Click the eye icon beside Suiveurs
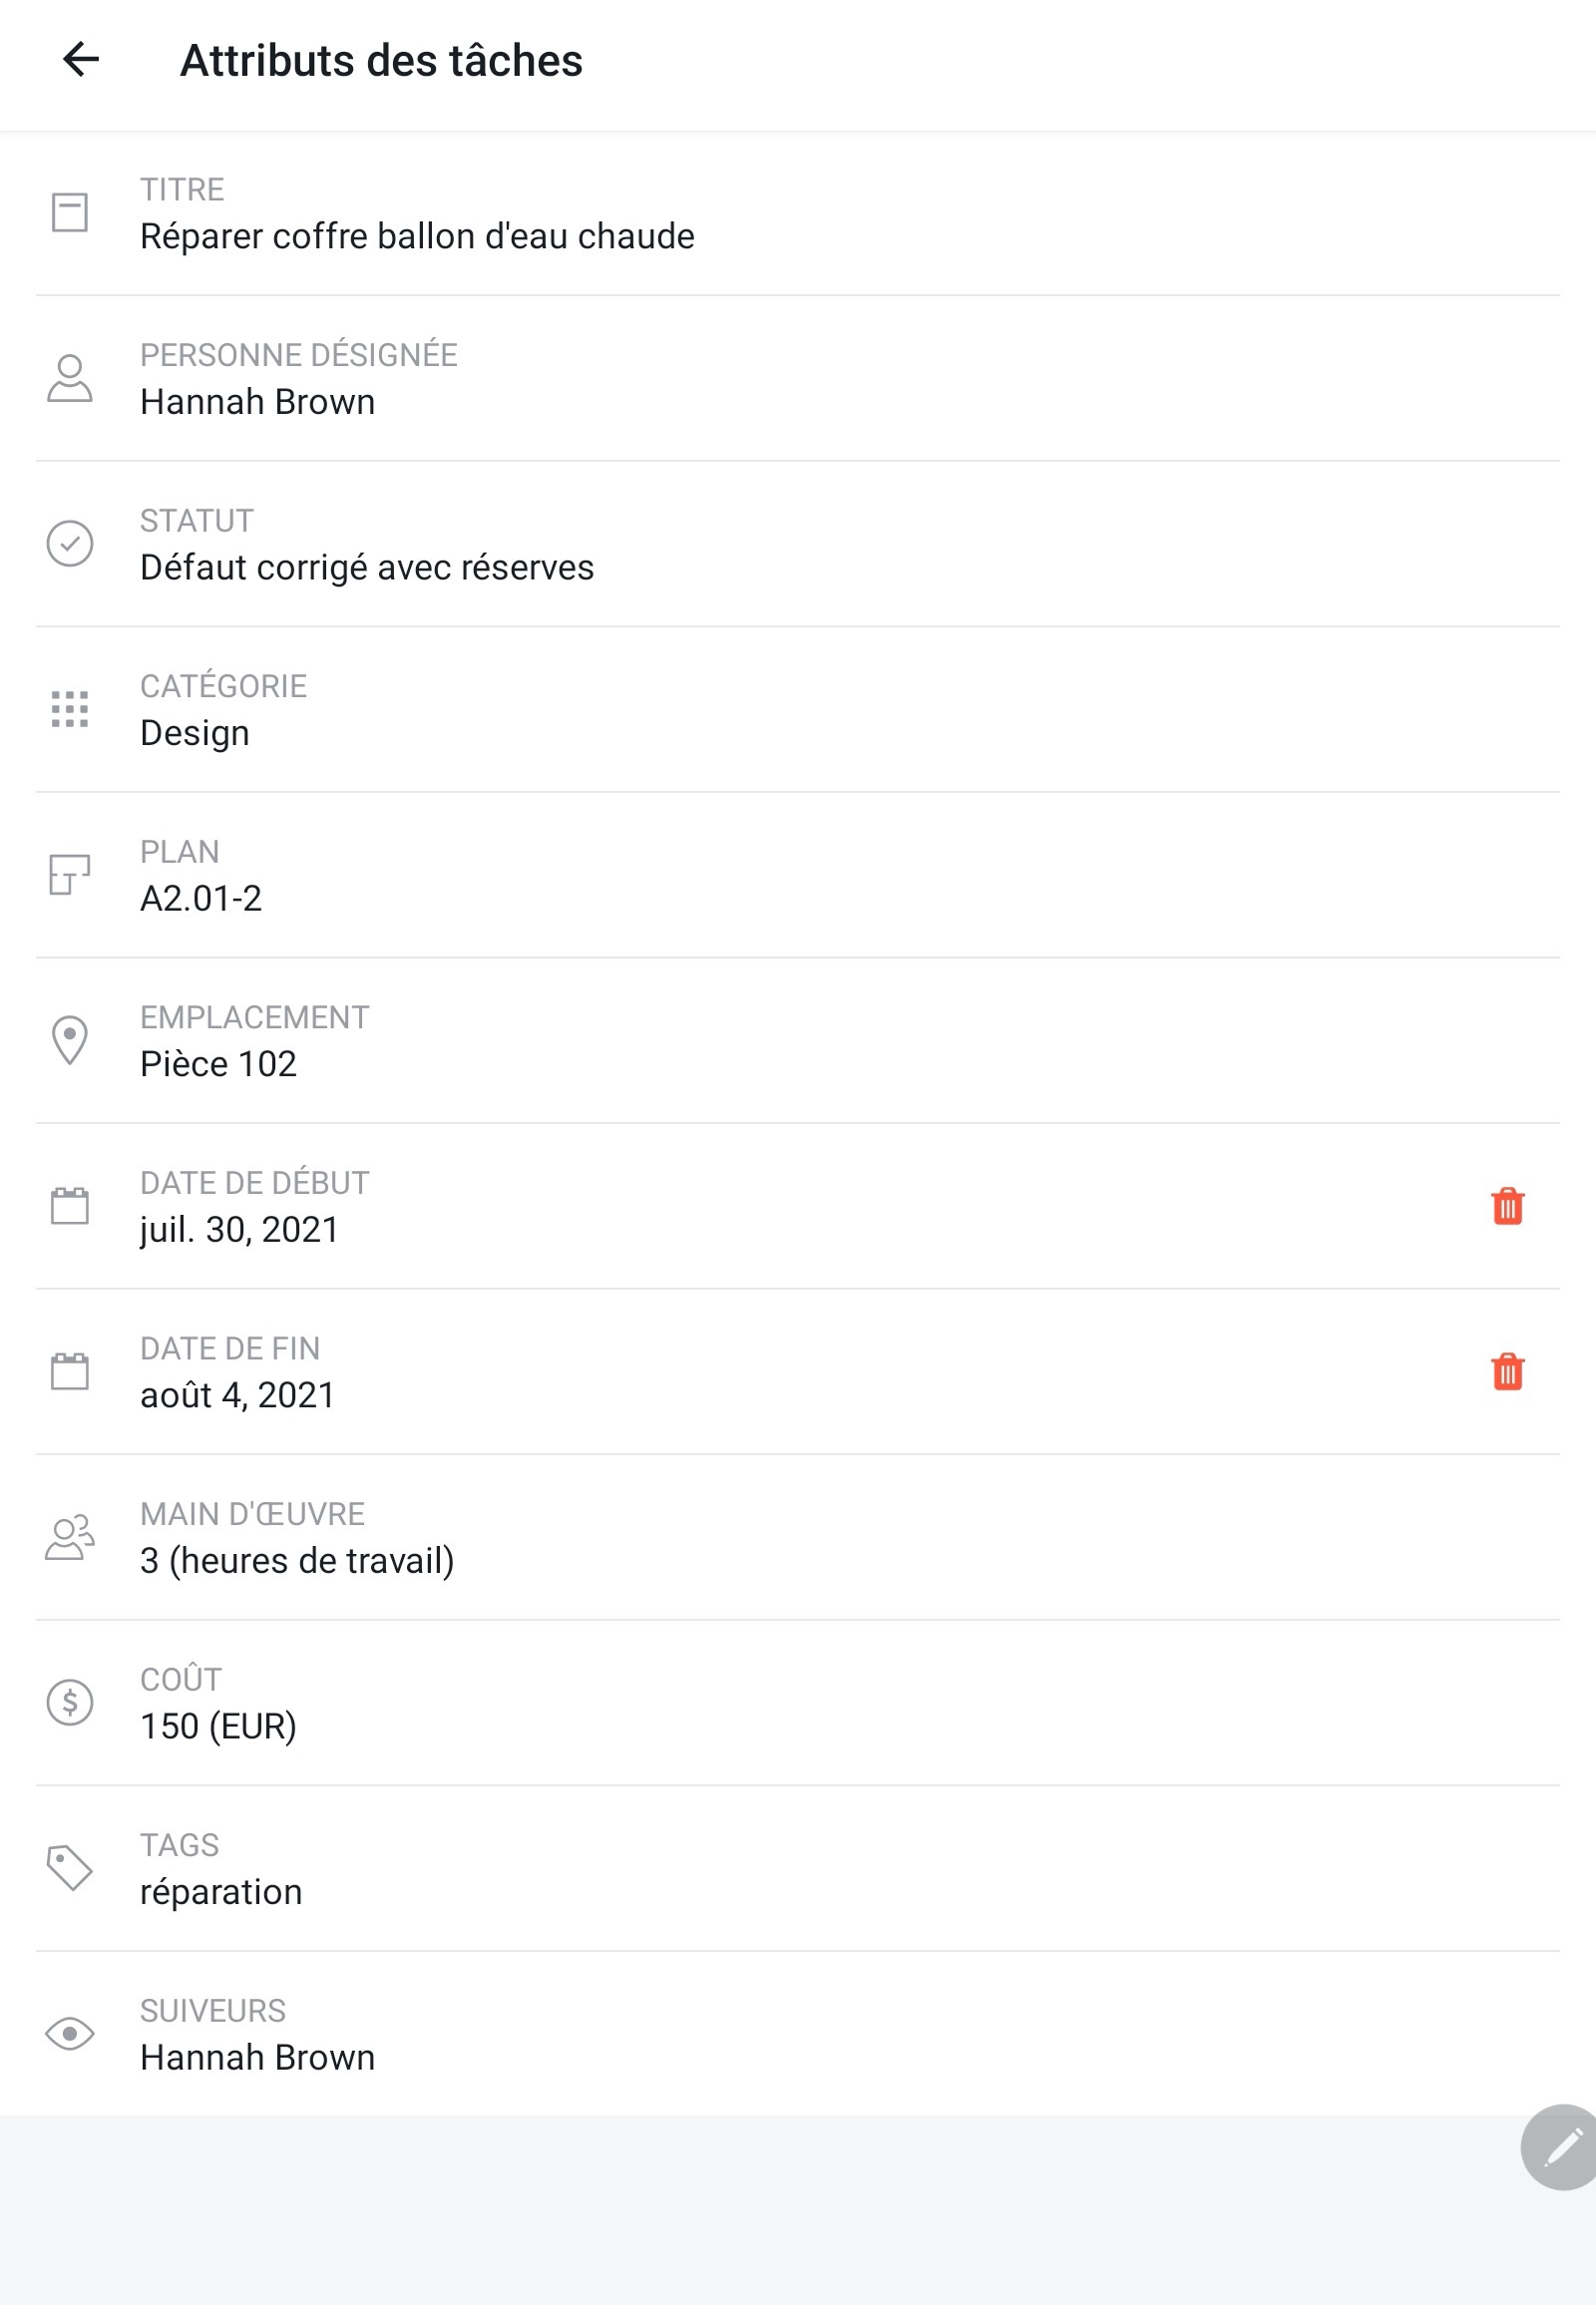 pos(70,2034)
